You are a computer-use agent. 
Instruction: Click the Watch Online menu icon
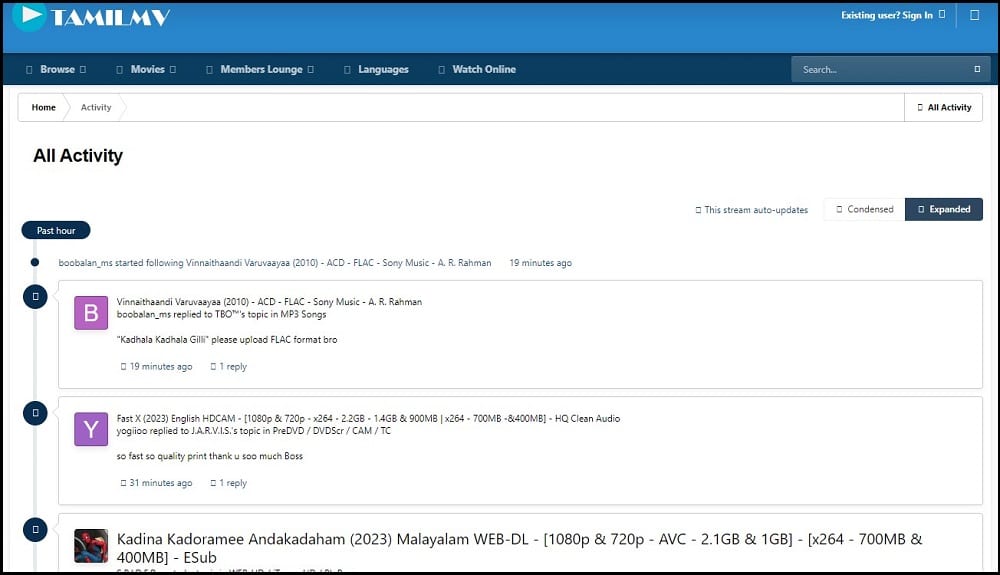click(441, 69)
